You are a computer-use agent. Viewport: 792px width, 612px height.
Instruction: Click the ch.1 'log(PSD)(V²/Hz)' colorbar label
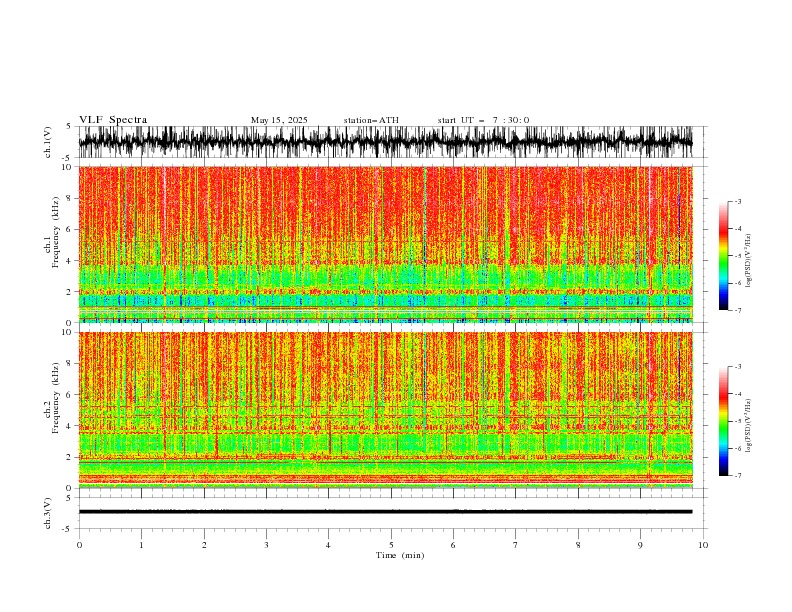749,261
